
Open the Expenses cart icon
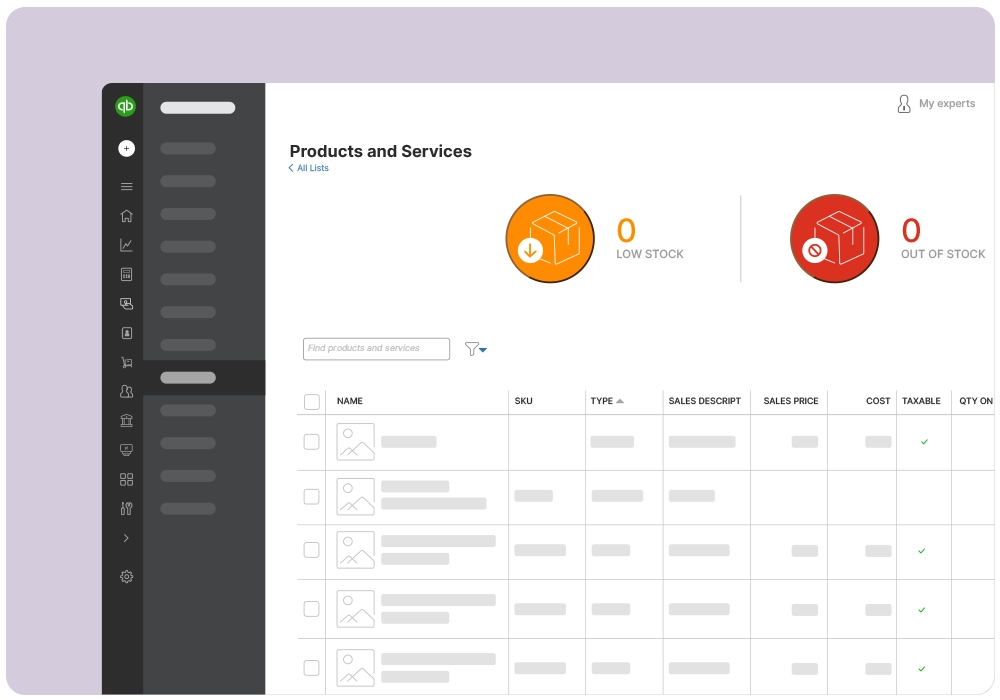tap(126, 362)
